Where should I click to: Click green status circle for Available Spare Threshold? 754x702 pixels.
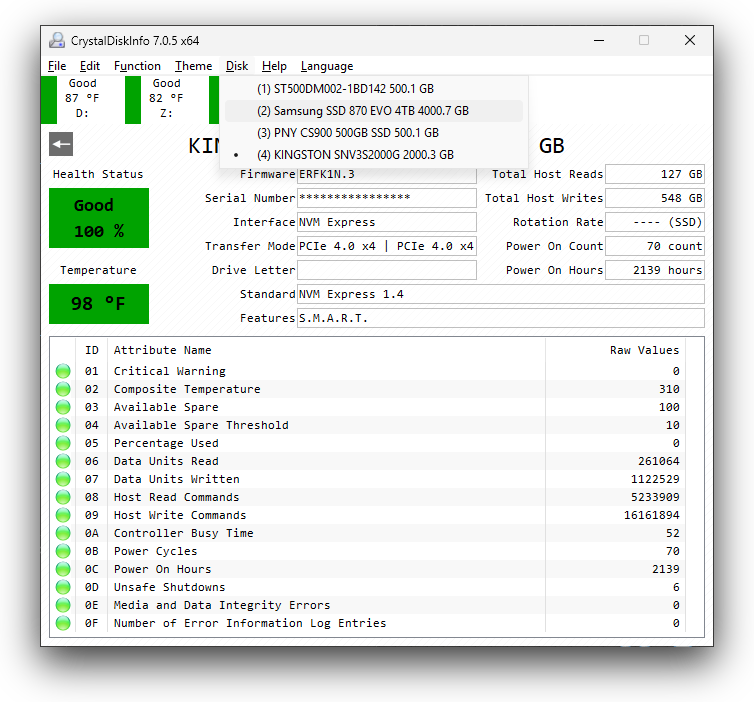pos(63,425)
